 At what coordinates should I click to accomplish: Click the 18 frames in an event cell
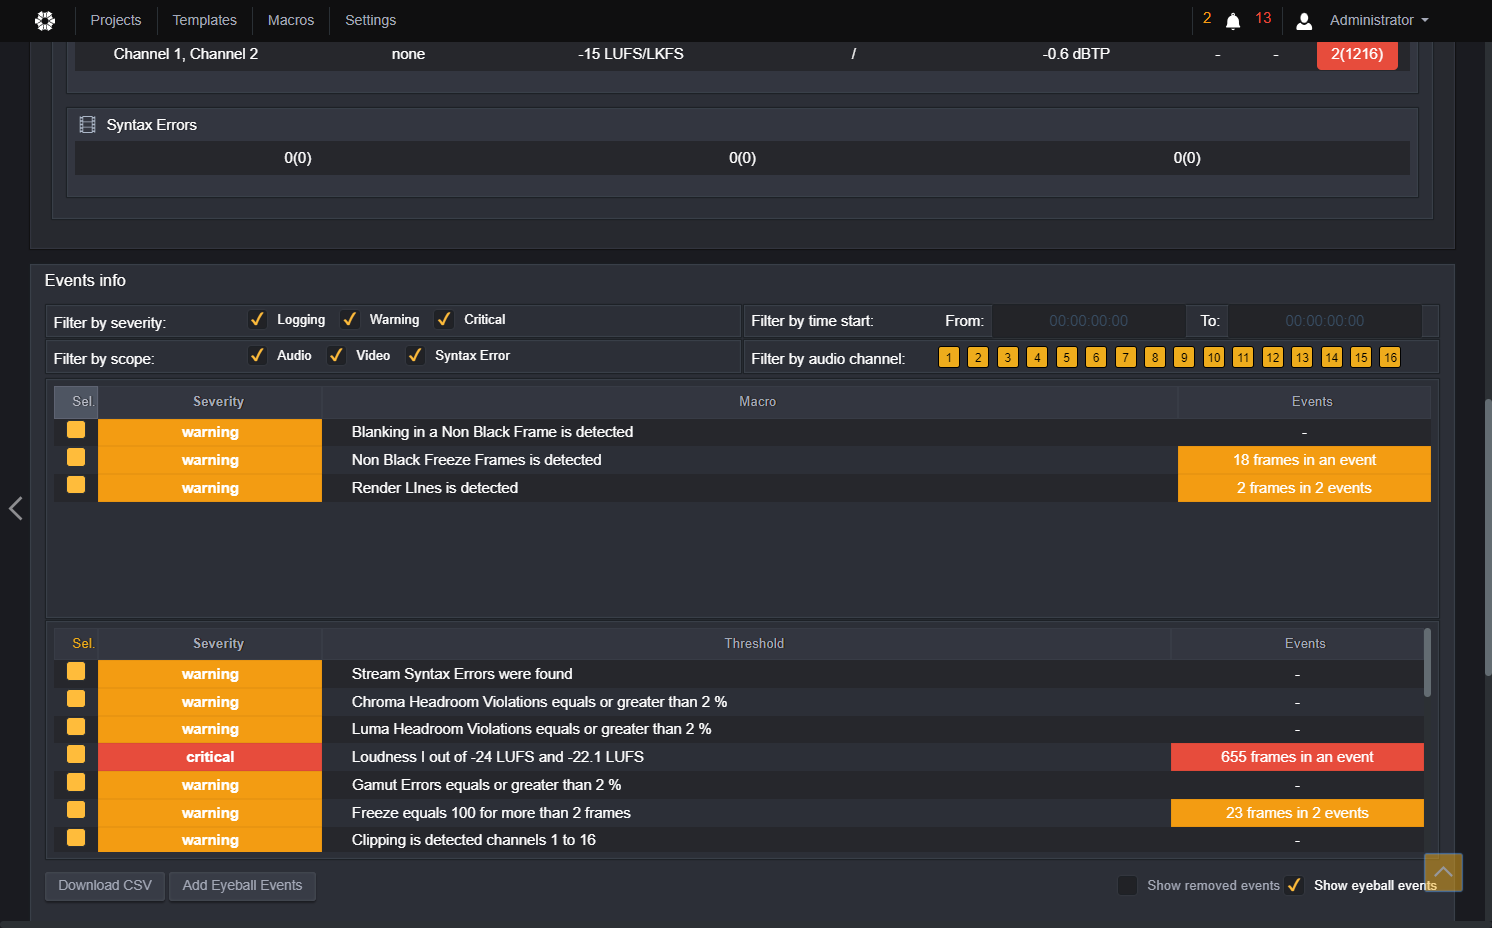click(x=1304, y=460)
